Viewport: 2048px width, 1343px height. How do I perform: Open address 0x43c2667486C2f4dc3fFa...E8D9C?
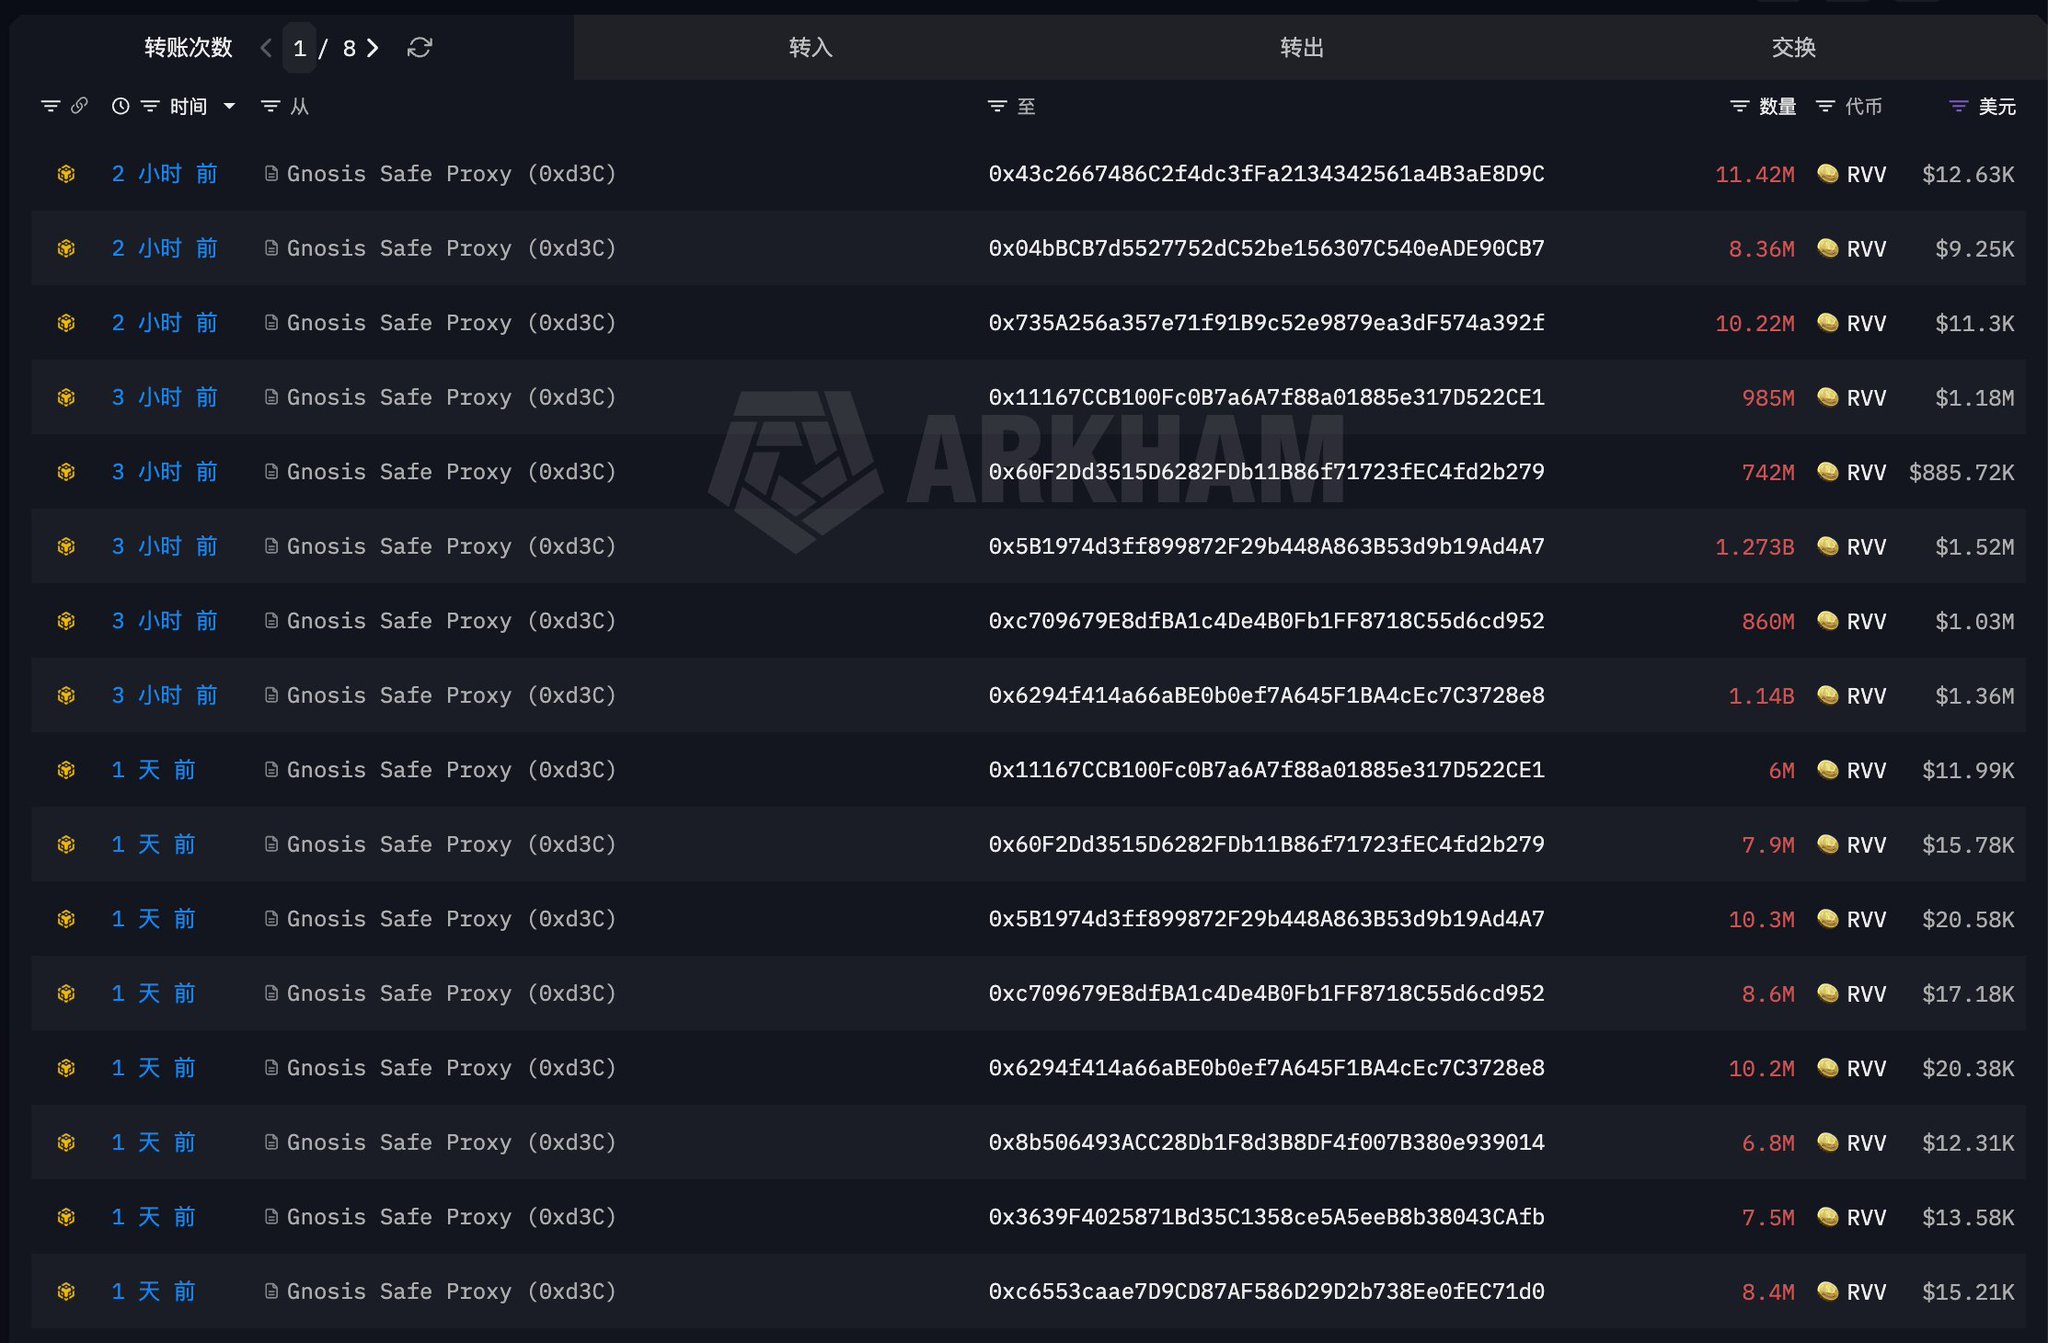pyautogui.click(x=1265, y=174)
